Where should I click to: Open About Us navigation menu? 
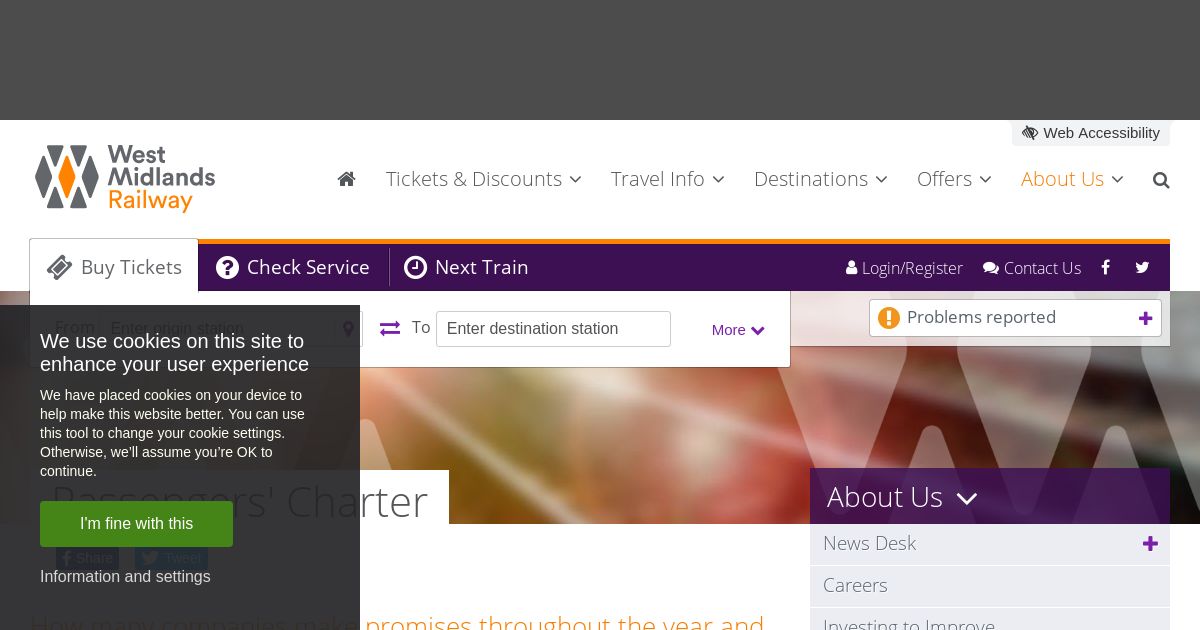(1072, 179)
